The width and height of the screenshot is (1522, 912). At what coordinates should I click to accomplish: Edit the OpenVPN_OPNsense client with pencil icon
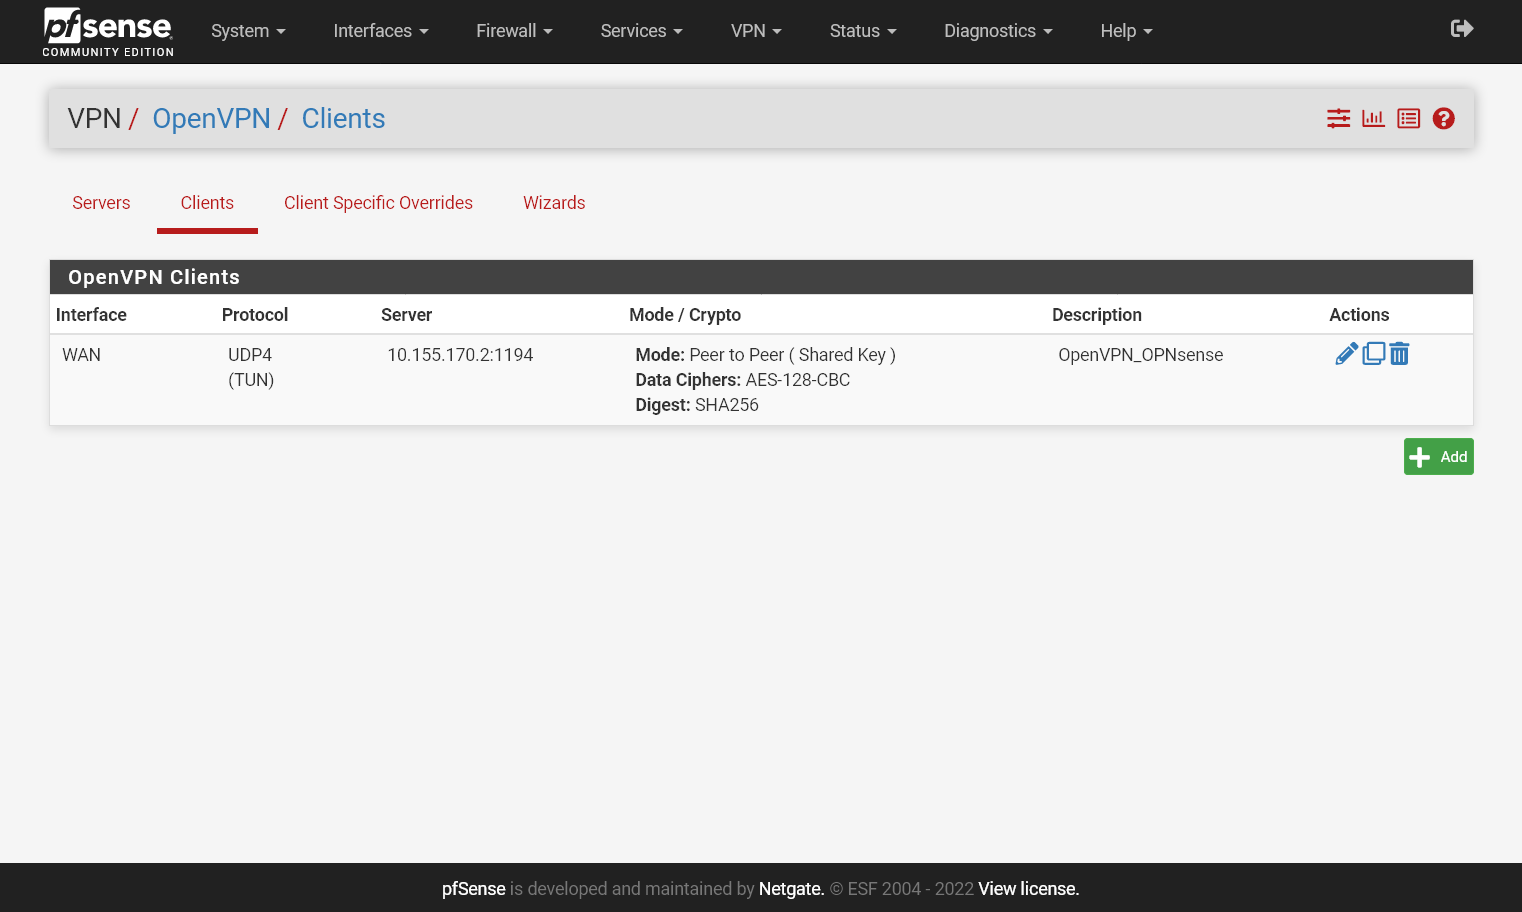[1346, 353]
